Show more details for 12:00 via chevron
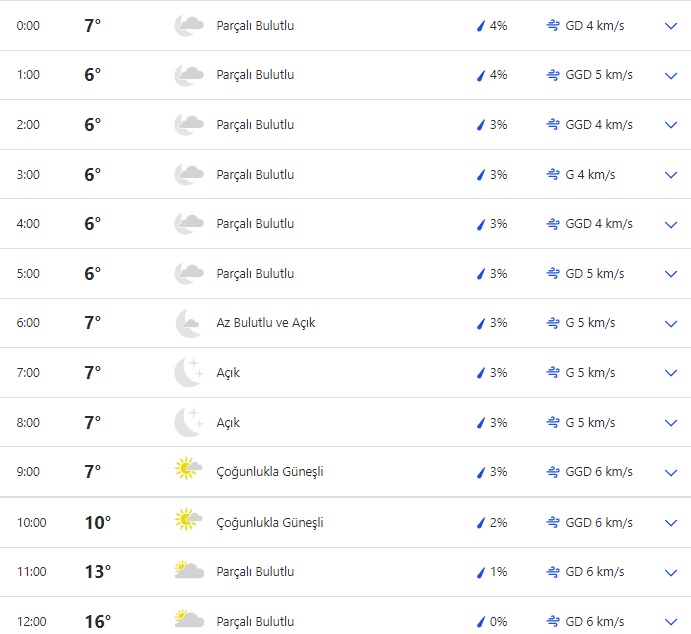This screenshot has height=634, width=691. [671, 622]
